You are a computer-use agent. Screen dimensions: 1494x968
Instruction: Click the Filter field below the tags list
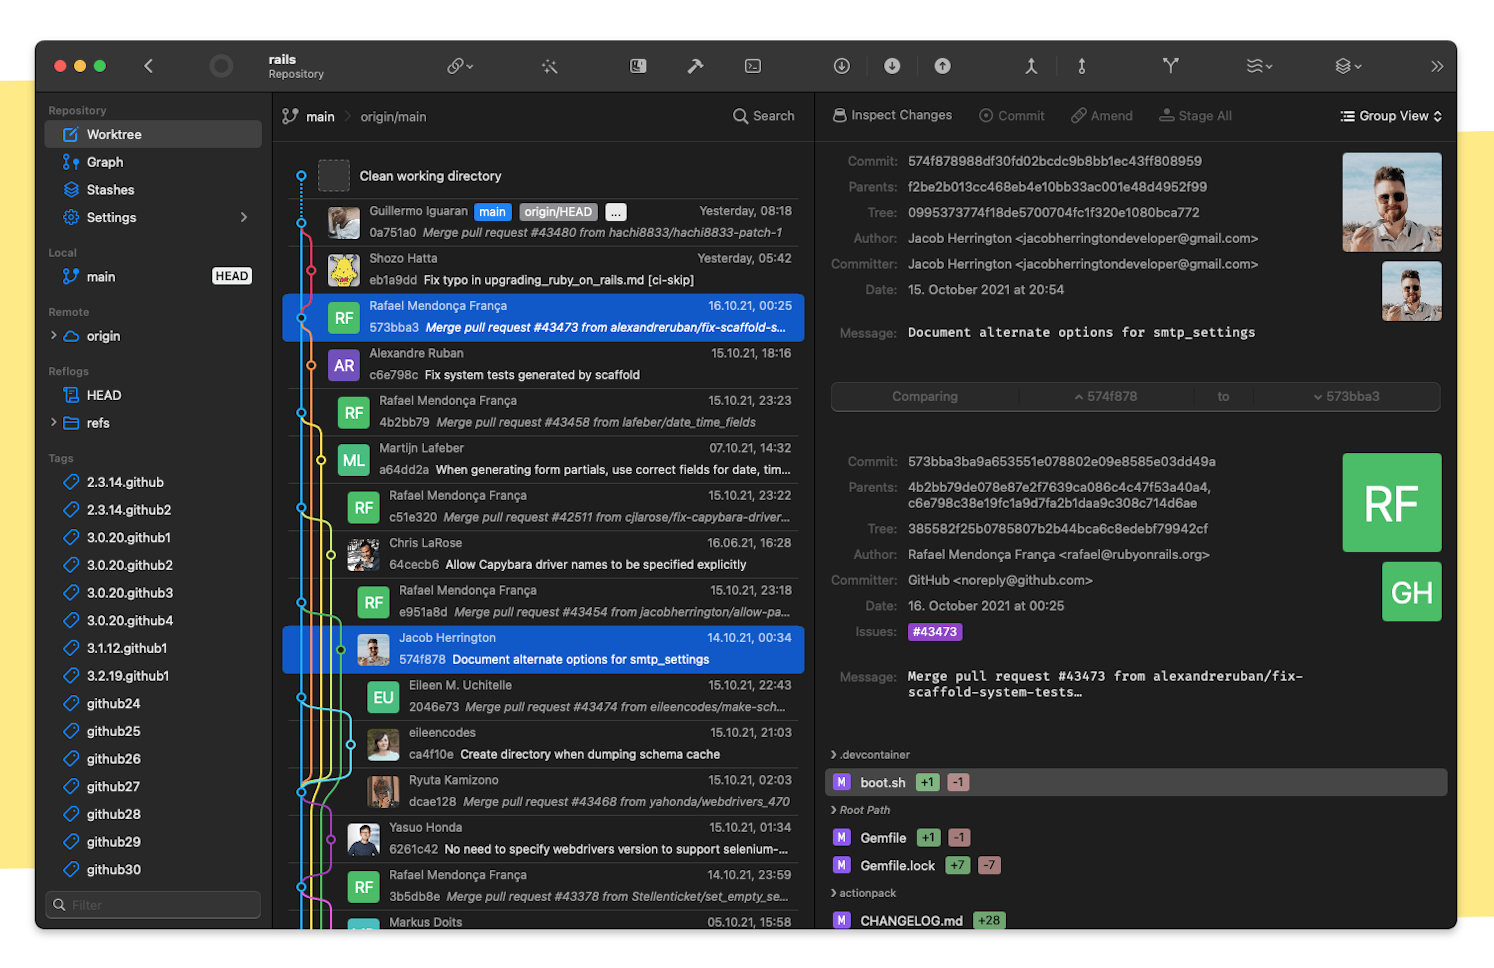[x=152, y=904]
